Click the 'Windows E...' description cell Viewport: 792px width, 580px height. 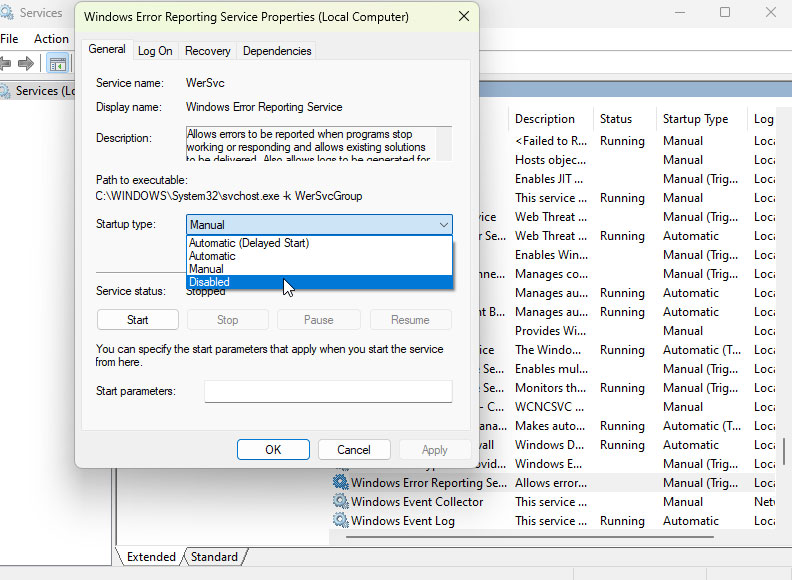pos(549,464)
